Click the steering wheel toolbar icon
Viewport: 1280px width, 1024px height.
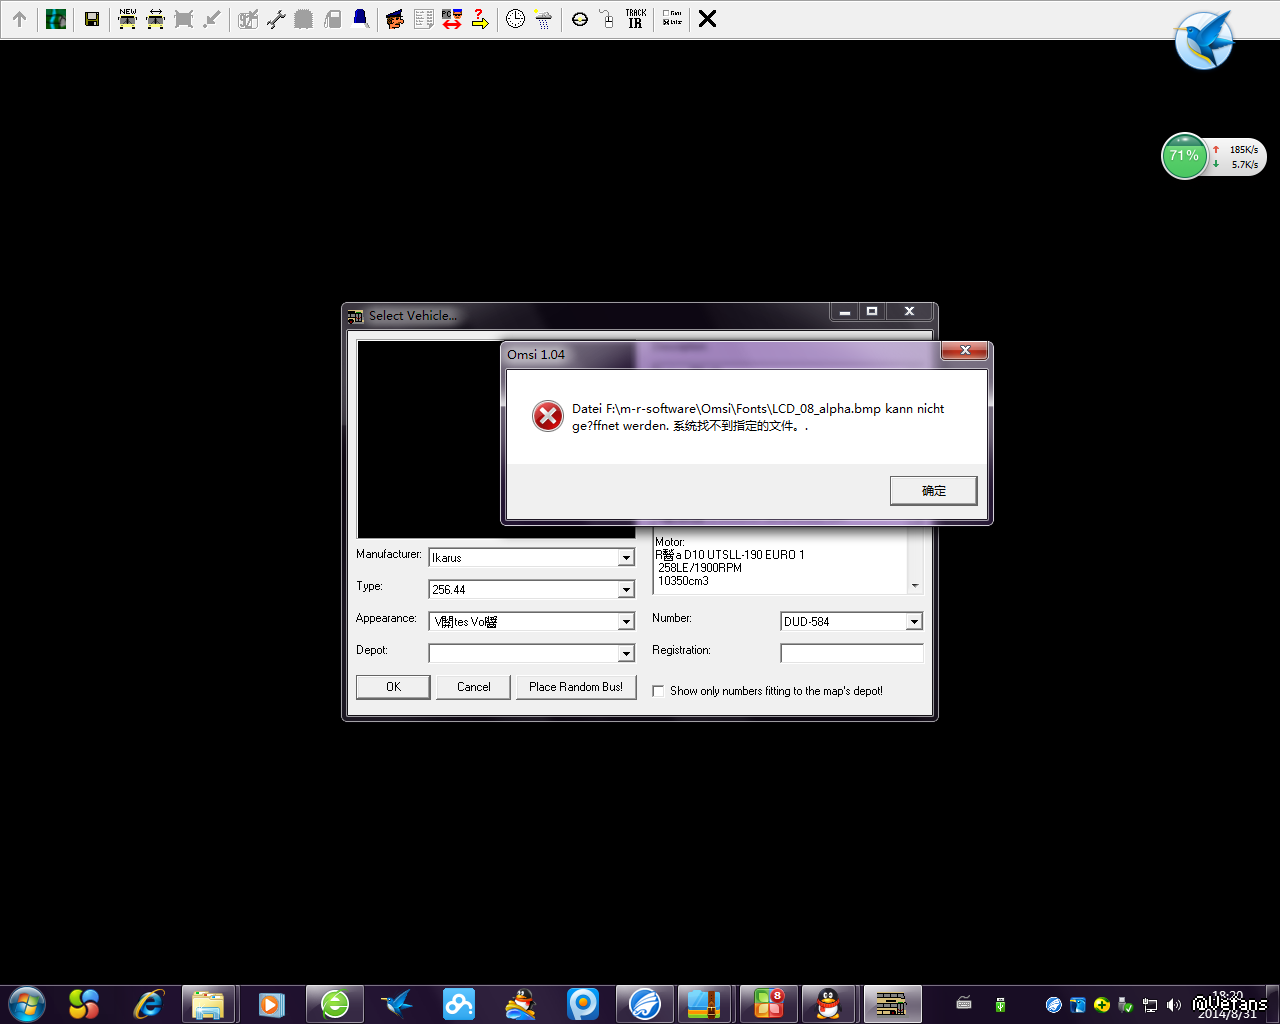(x=580, y=19)
